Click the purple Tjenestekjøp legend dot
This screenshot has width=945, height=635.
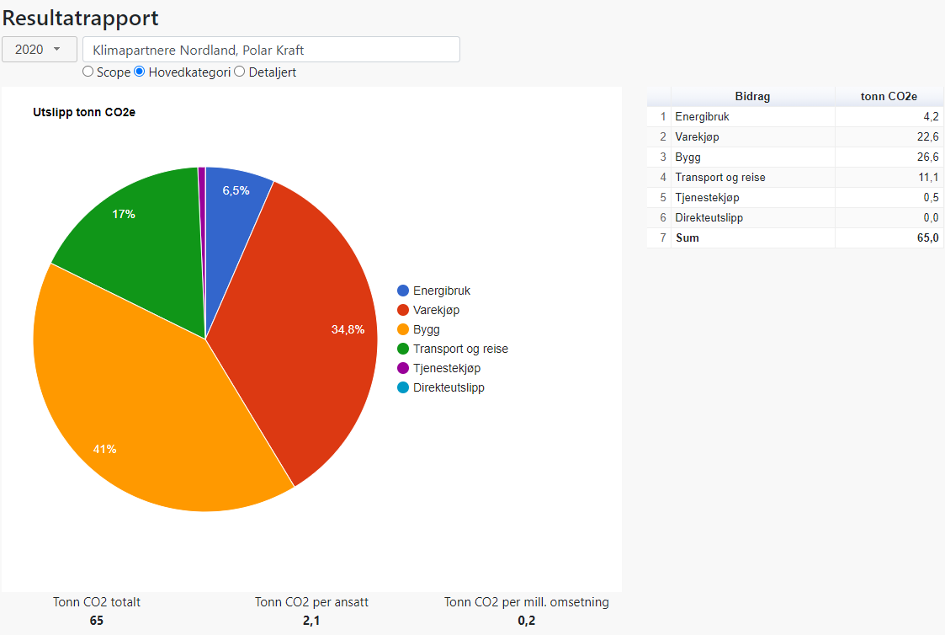point(403,368)
